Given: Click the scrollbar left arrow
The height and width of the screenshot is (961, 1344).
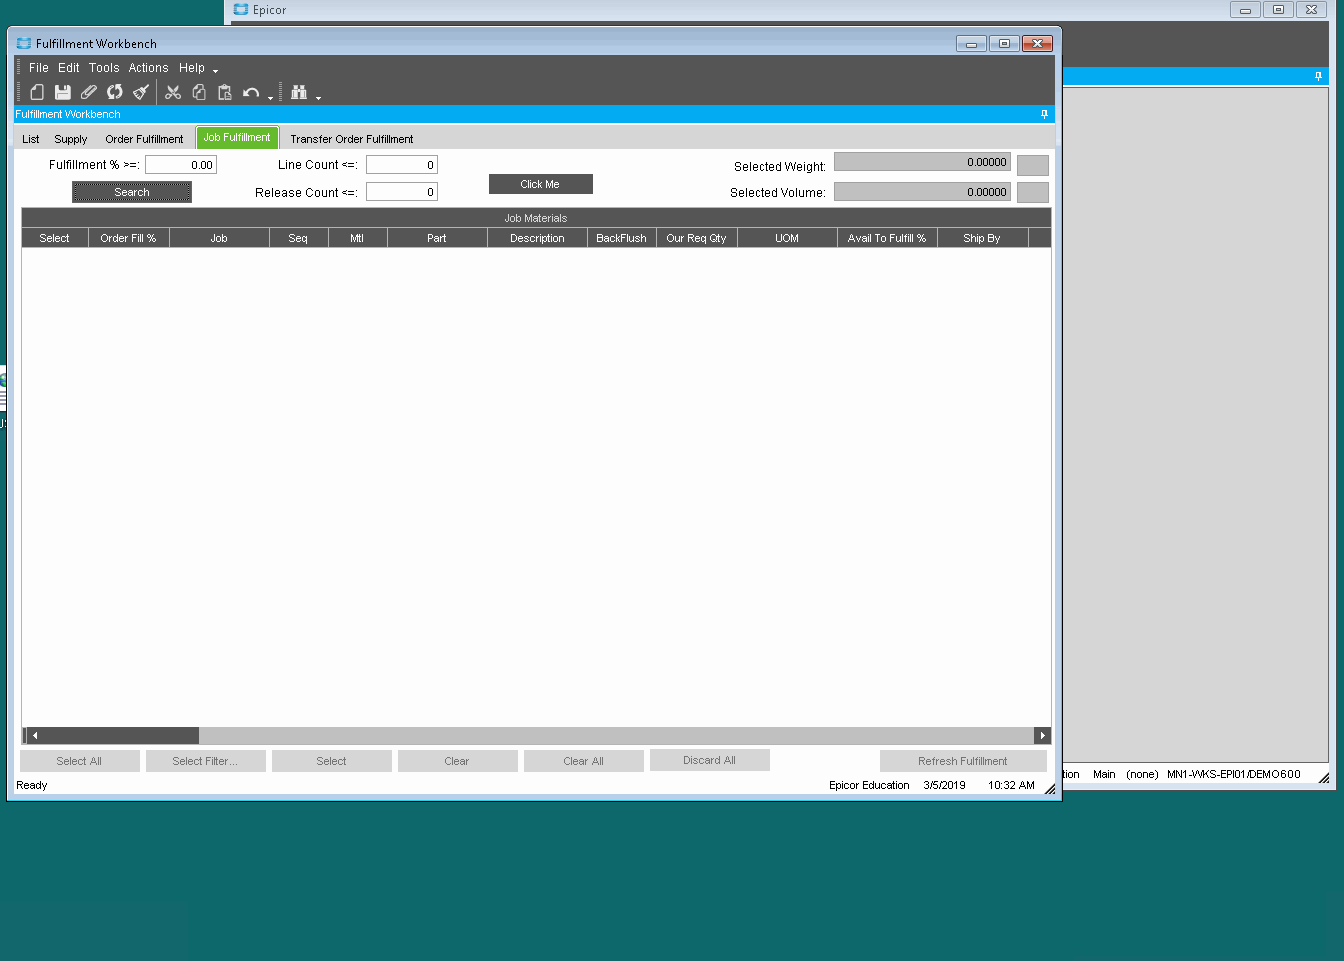Looking at the screenshot, I should click(35, 735).
